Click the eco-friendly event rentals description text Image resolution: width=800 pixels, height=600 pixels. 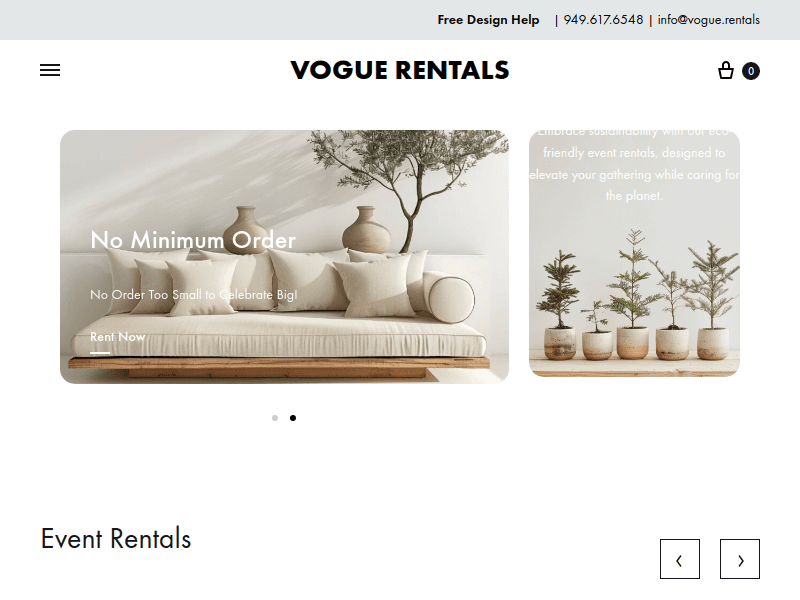(x=634, y=164)
